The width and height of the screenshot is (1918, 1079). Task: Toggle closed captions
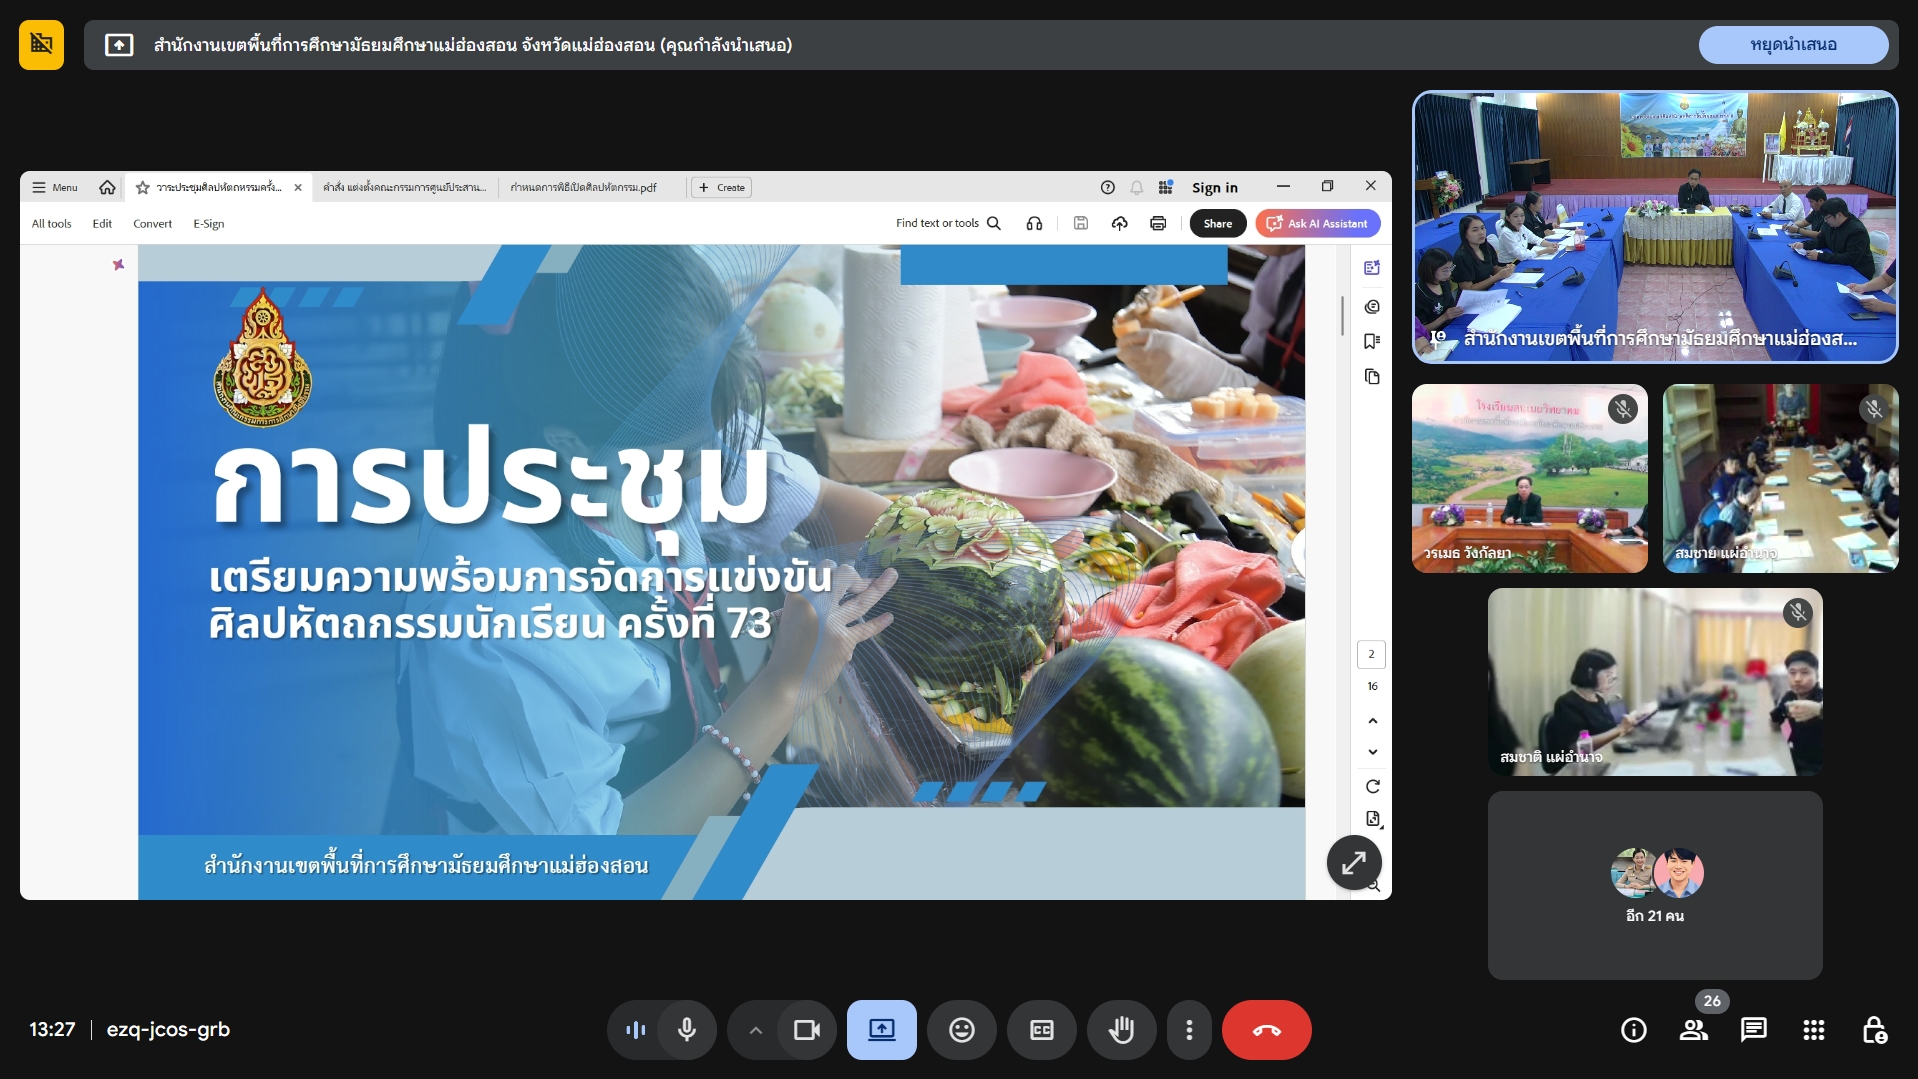[1041, 1029]
